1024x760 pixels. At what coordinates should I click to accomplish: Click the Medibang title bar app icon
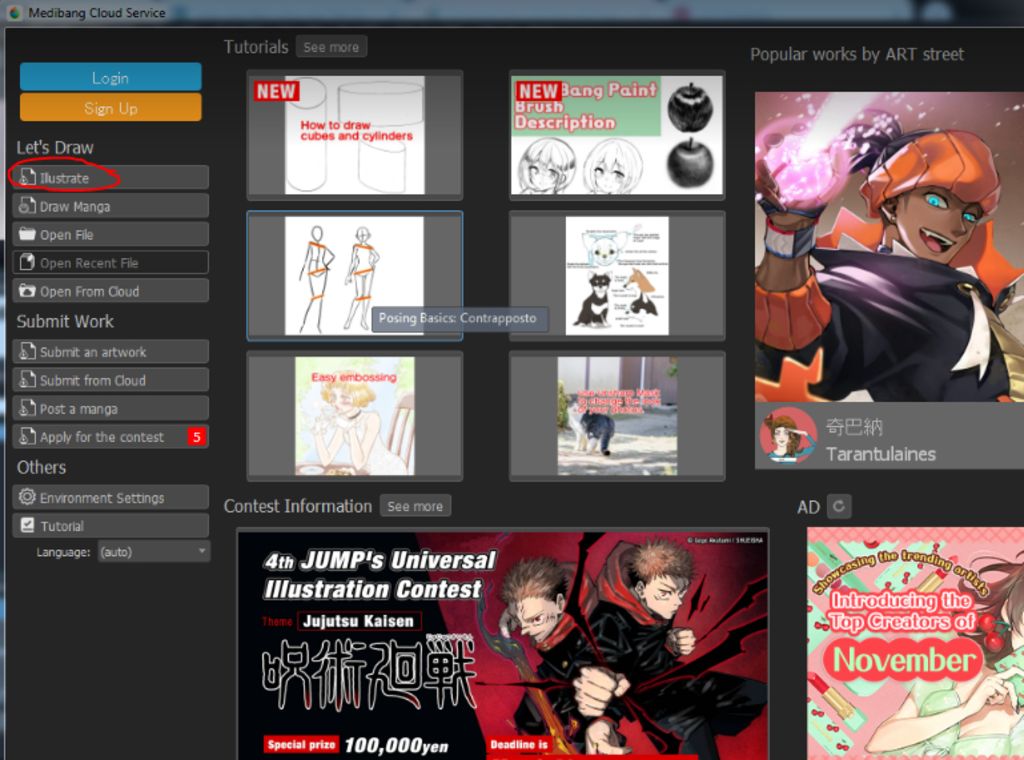[14, 12]
